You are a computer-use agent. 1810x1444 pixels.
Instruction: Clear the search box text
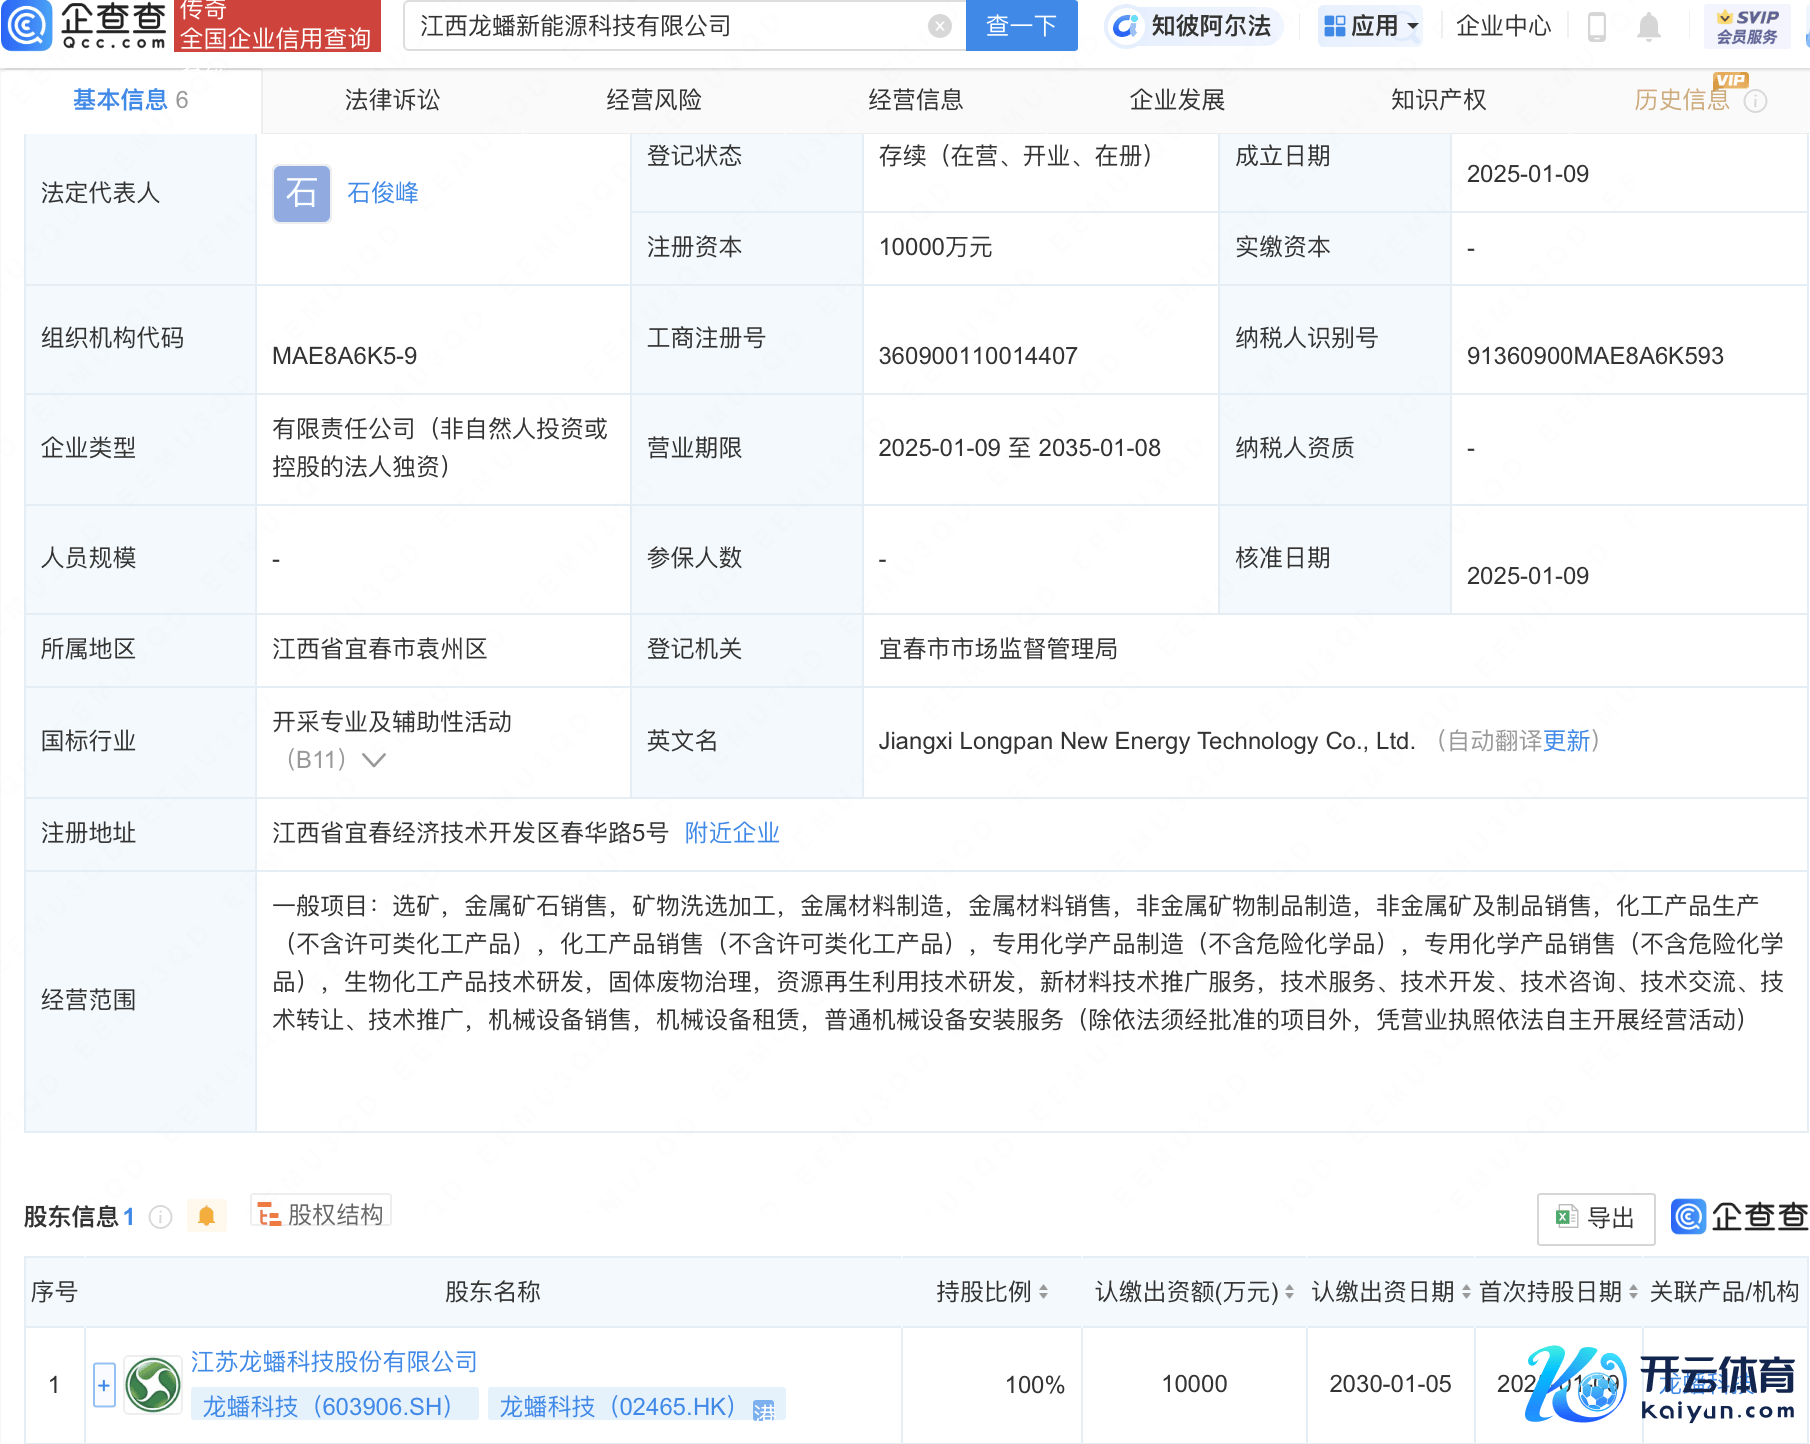[x=939, y=26]
